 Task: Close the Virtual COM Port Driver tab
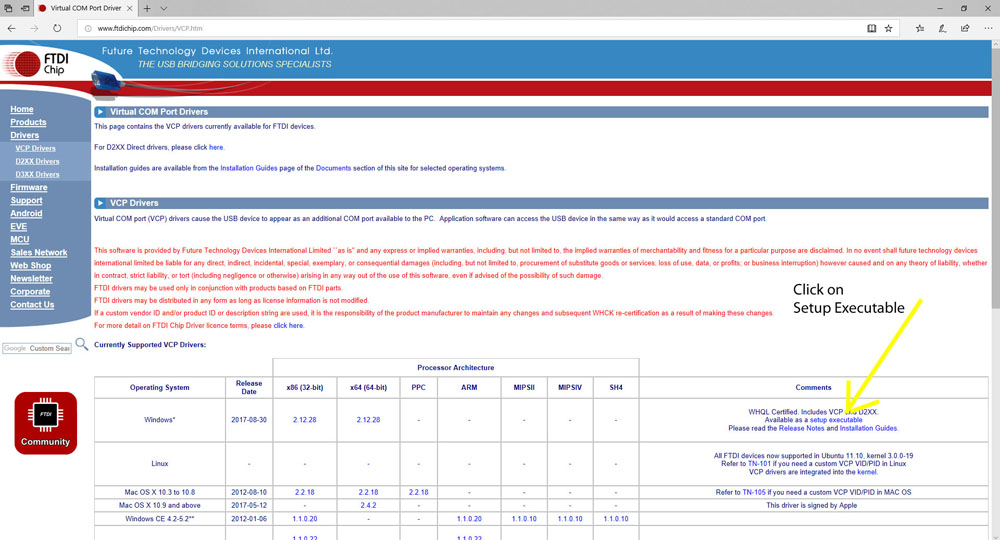pos(129,8)
